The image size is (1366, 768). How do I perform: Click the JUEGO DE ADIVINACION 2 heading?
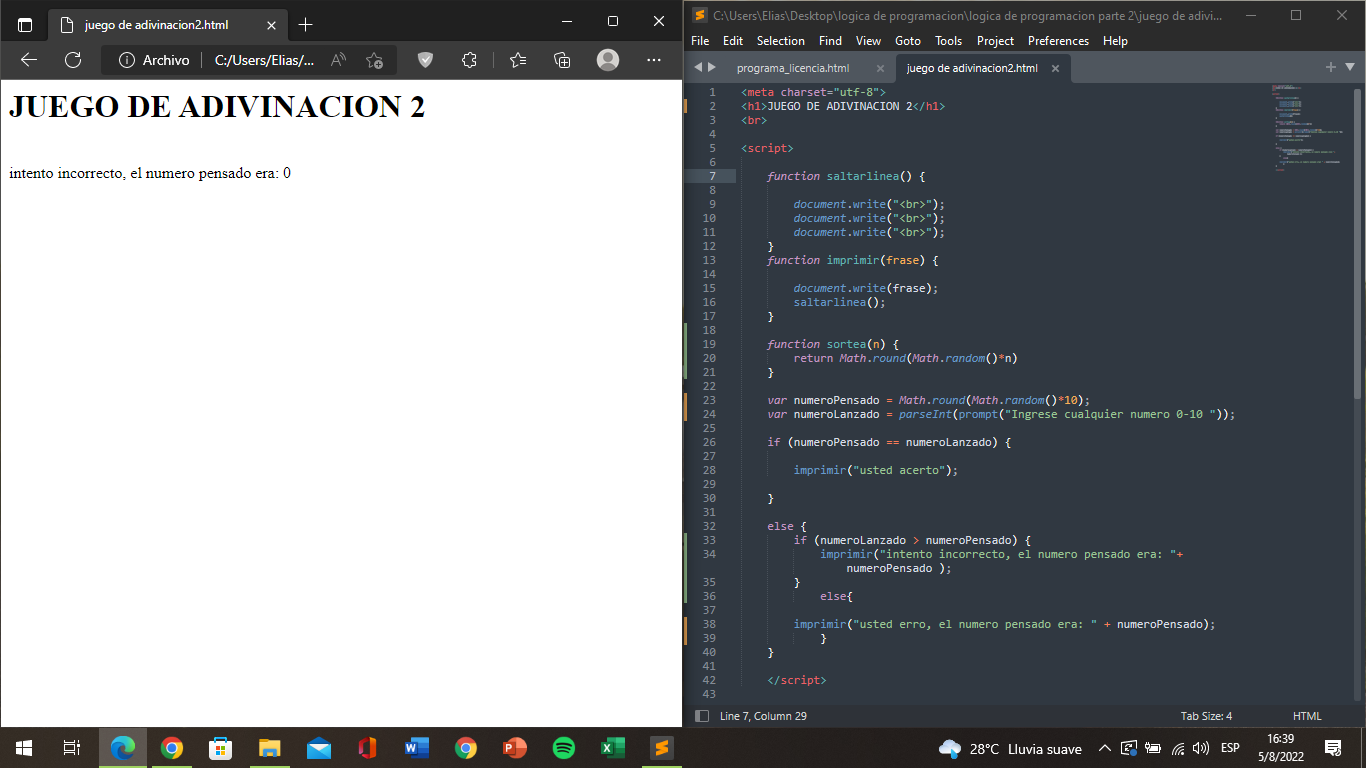(217, 106)
